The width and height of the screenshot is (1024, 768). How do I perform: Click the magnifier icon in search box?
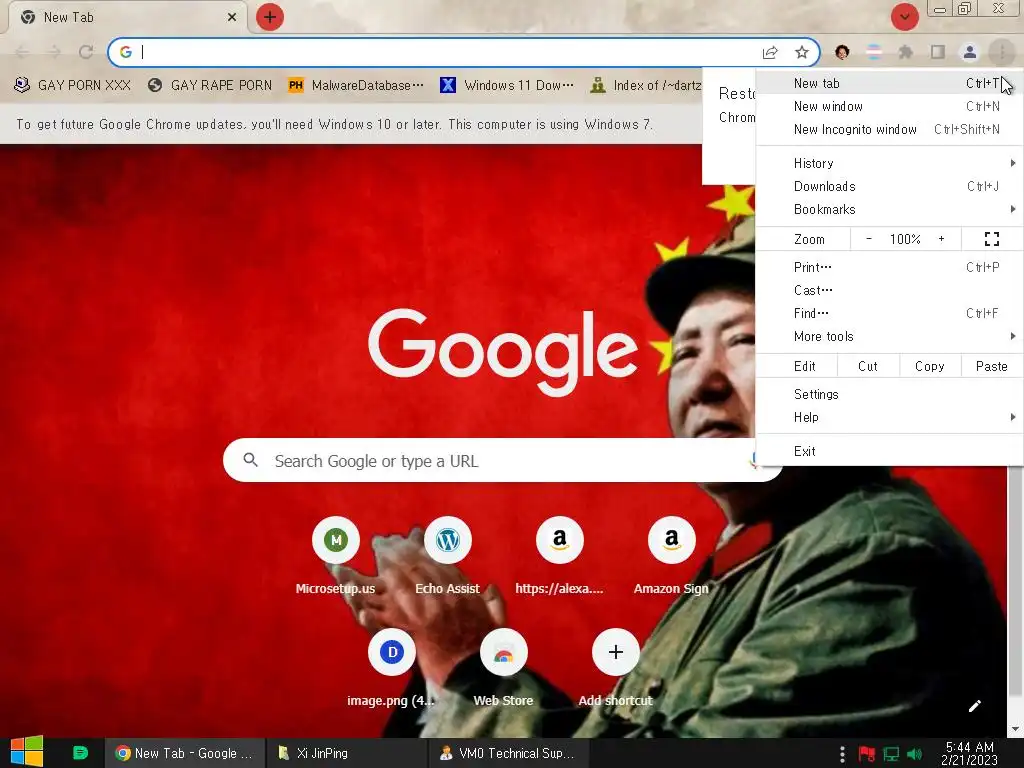click(x=251, y=460)
